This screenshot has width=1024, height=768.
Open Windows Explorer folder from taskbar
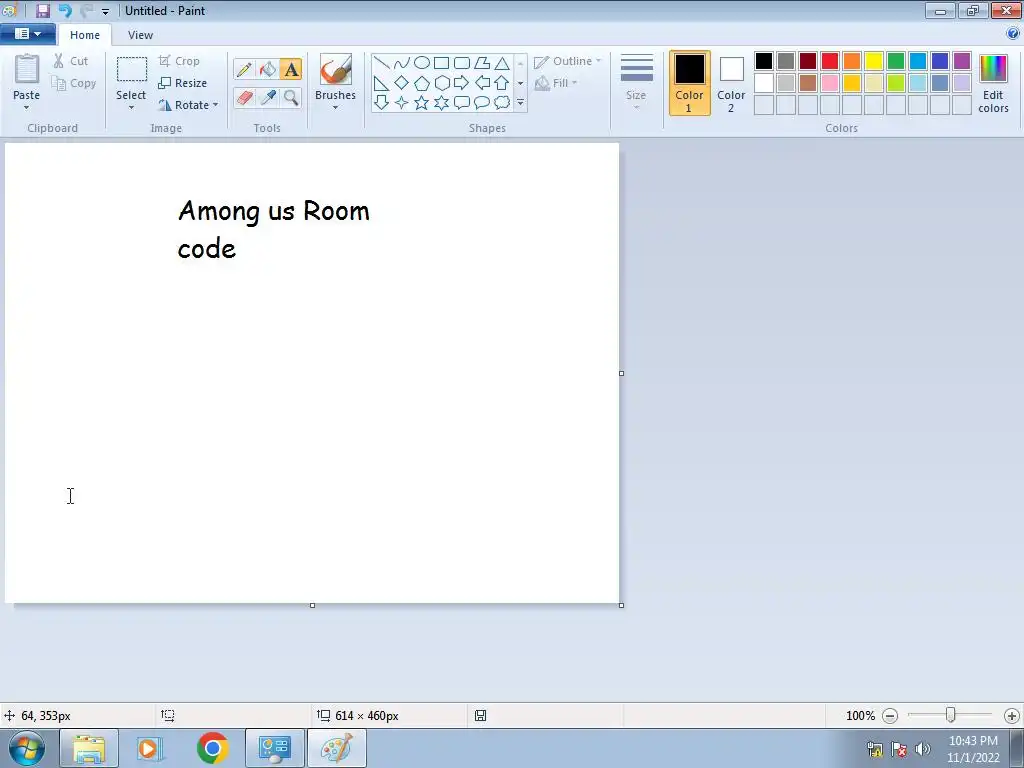tap(89, 748)
